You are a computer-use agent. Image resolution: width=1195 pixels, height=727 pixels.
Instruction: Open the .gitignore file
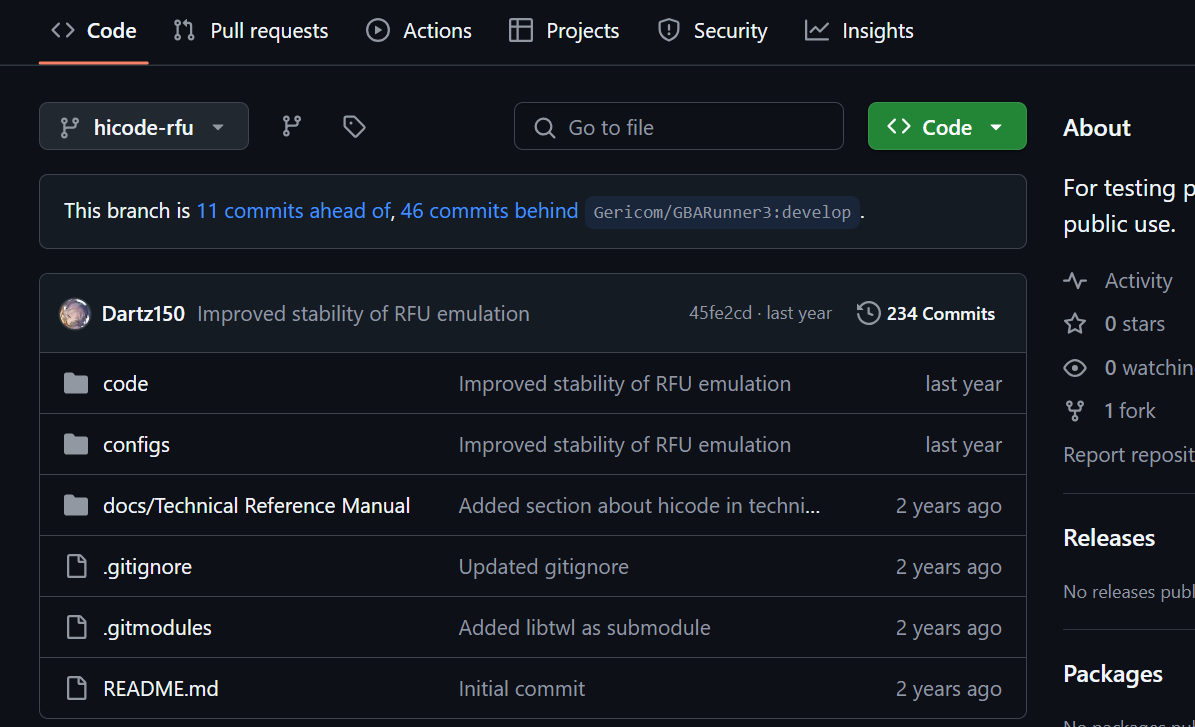point(147,566)
